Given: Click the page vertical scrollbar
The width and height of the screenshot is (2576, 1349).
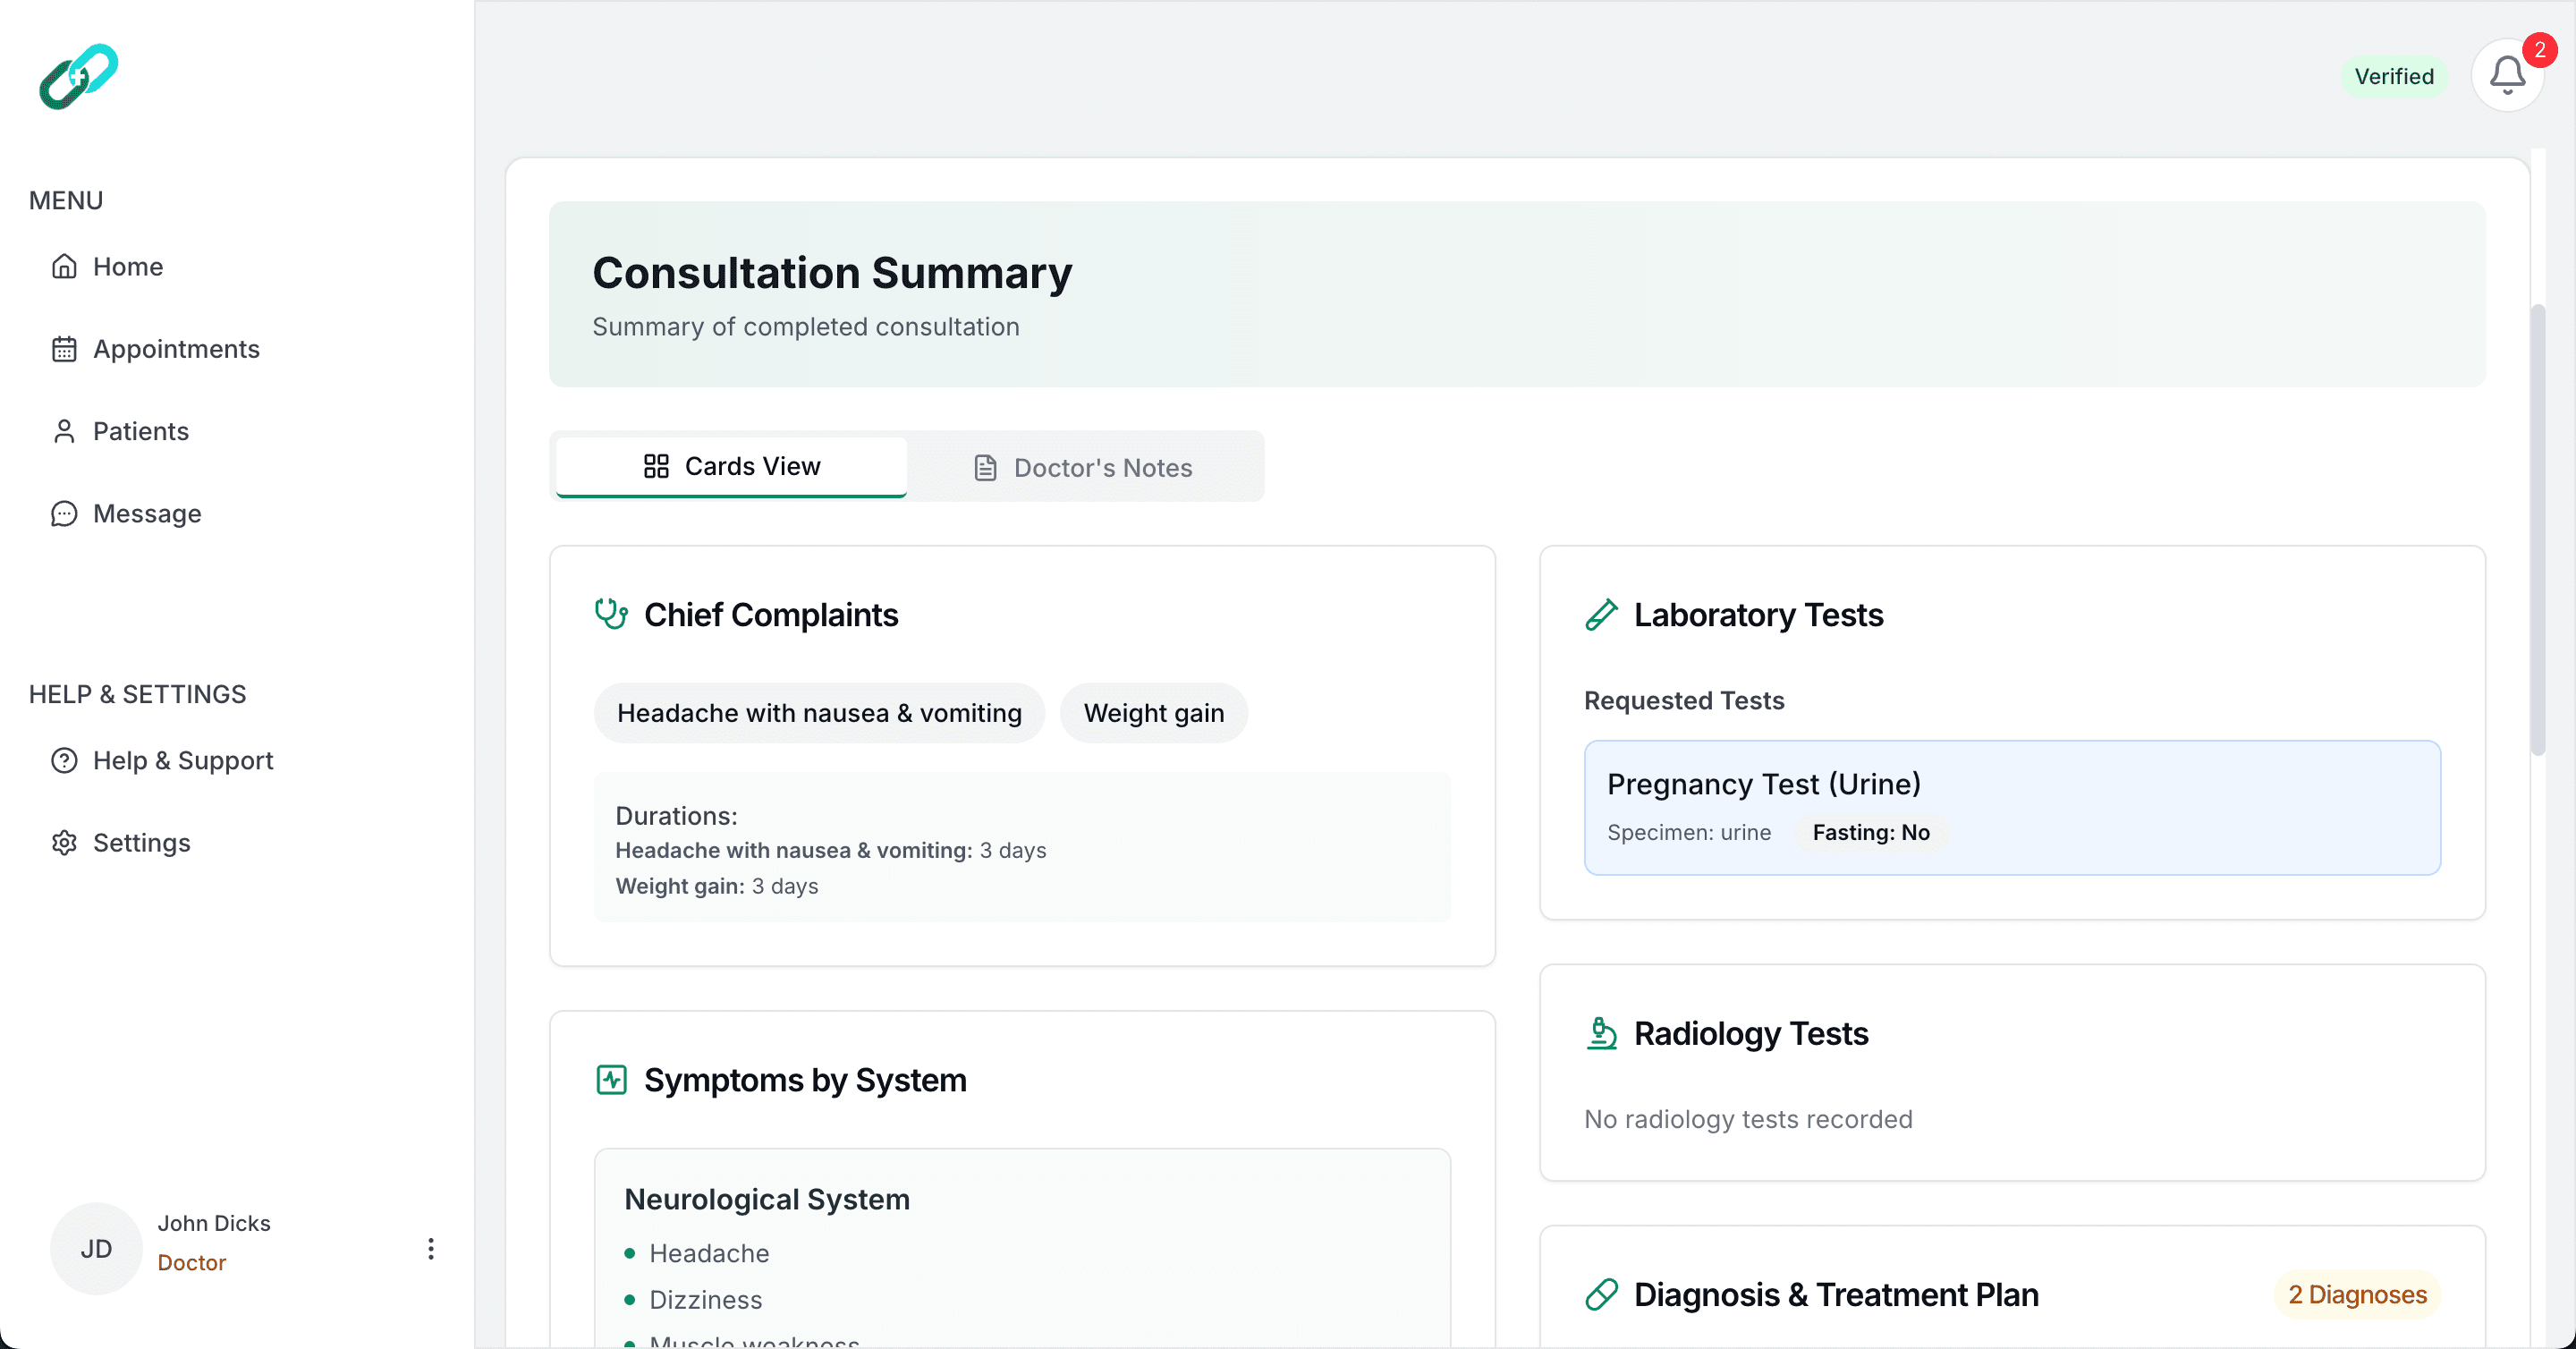Looking at the screenshot, I should 2537,530.
